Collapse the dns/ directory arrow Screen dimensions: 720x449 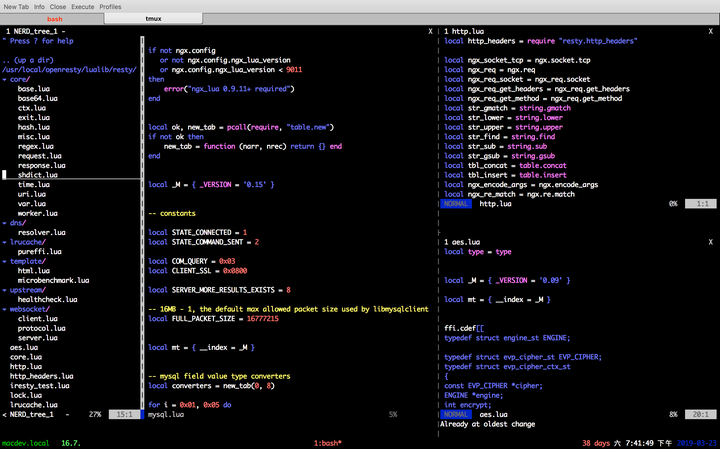(x=4, y=222)
